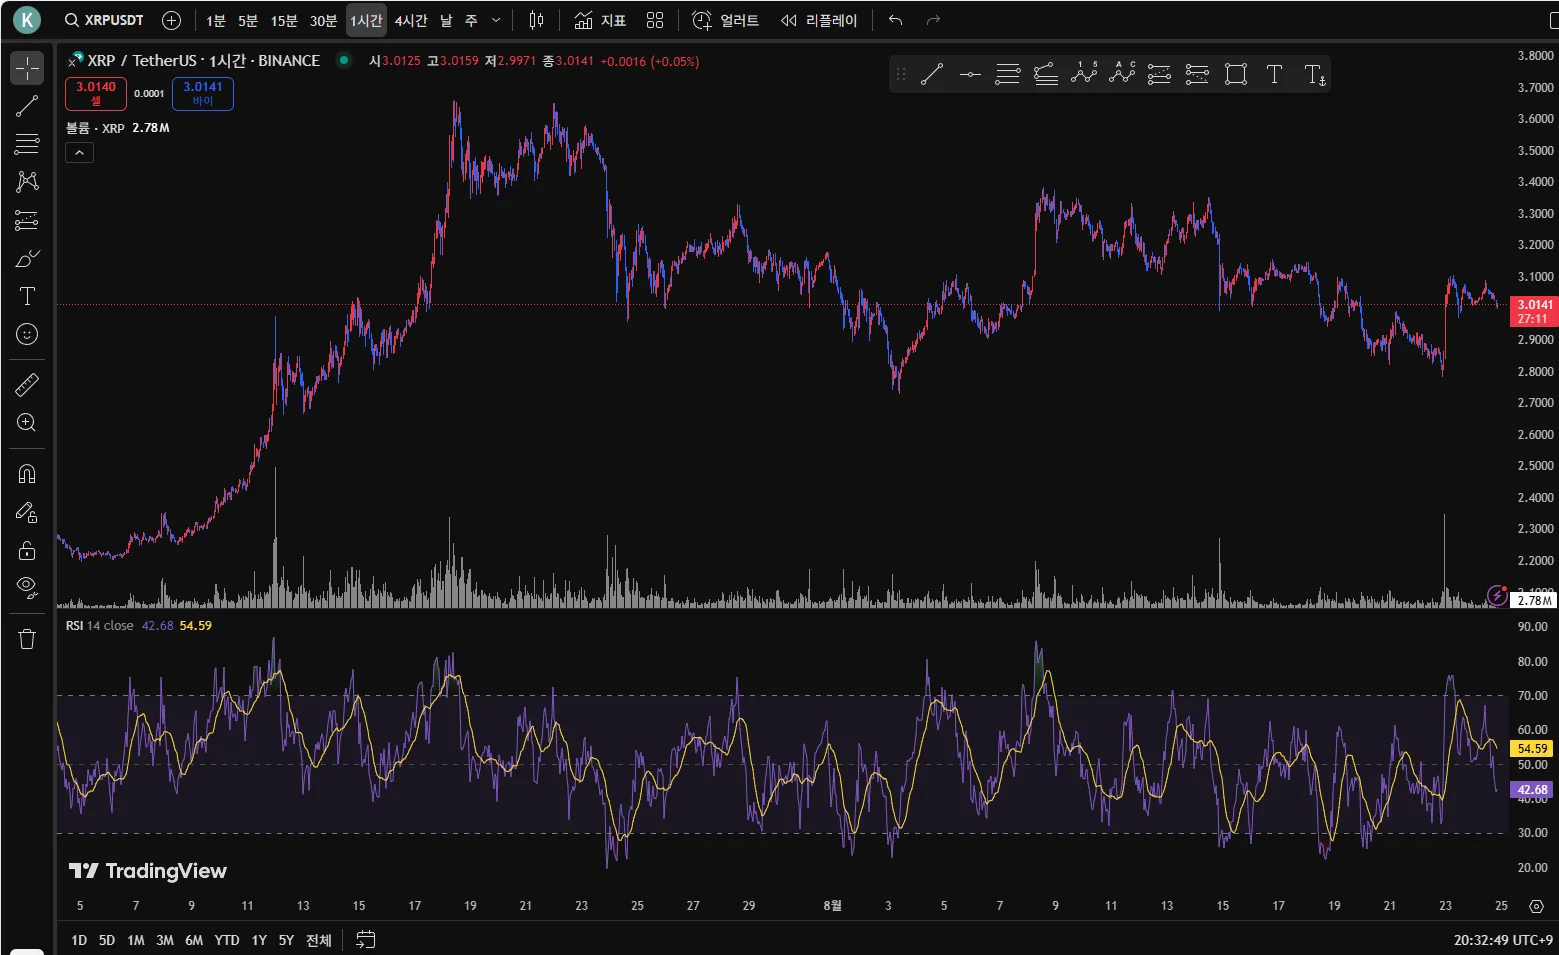This screenshot has height=955, width=1559.
Task: Pick the anchored text tool
Action: [1314, 74]
